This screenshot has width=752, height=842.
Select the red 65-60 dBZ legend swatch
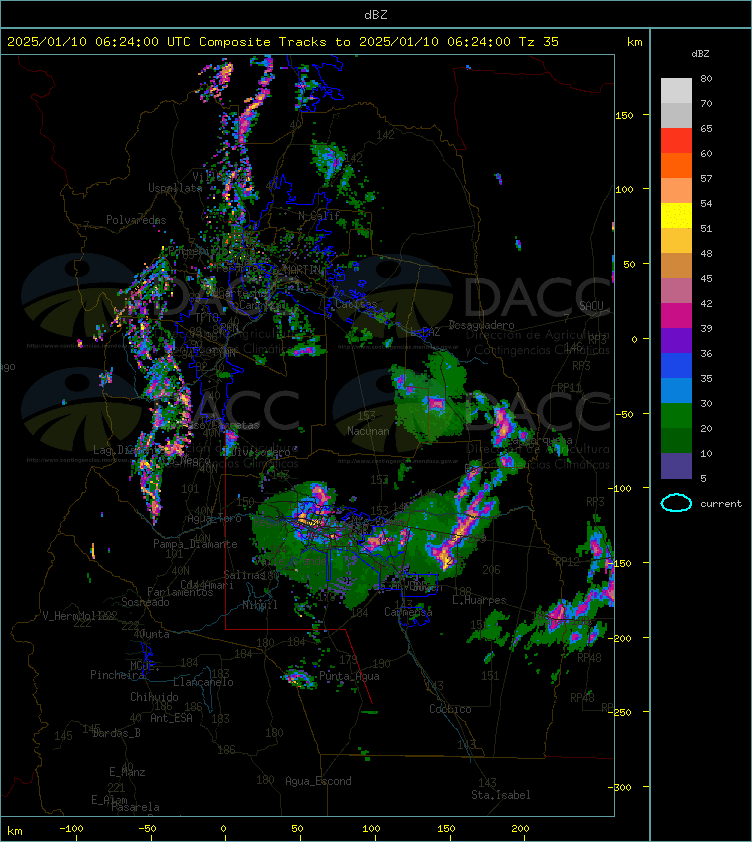(x=676, y=141)
